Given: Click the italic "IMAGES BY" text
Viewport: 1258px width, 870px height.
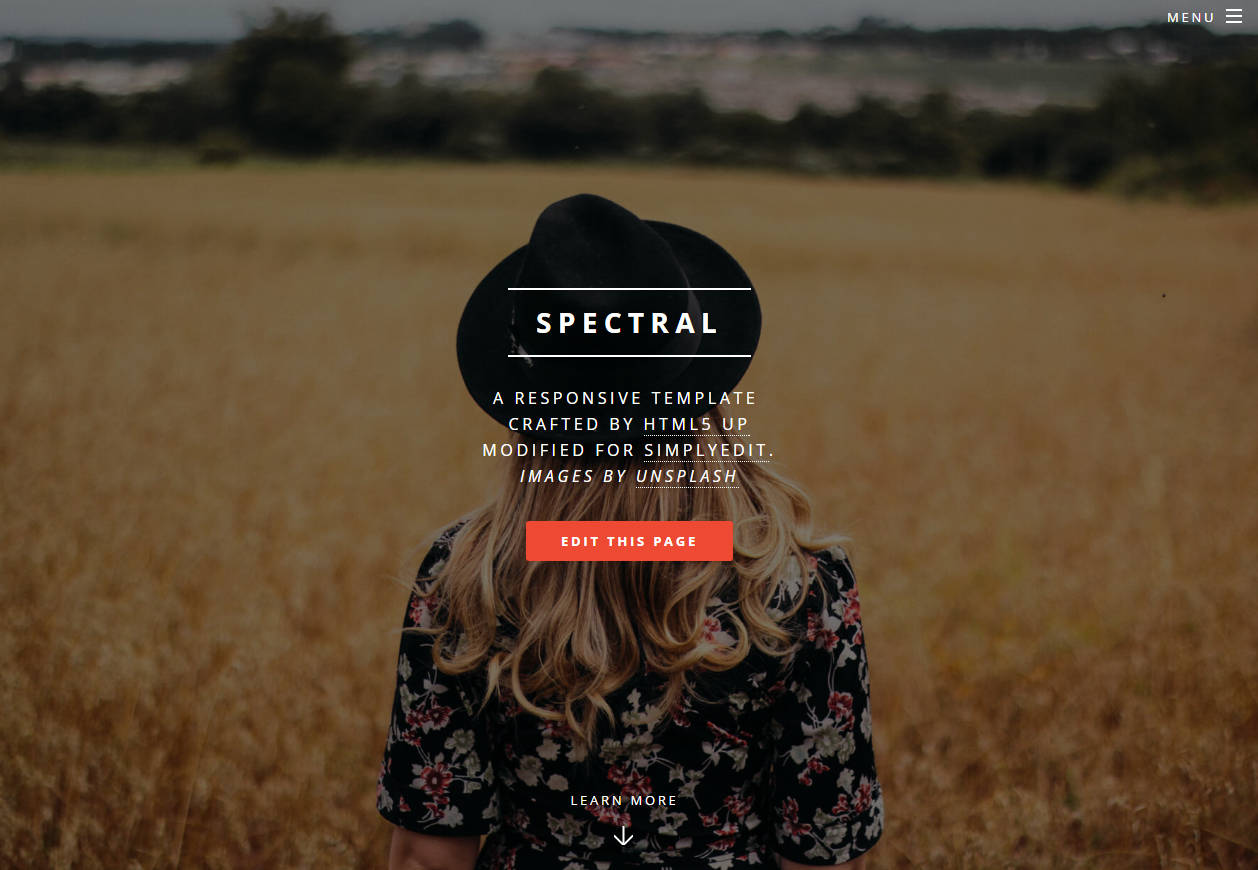Looking at the screenshot, I should [573, 476].
